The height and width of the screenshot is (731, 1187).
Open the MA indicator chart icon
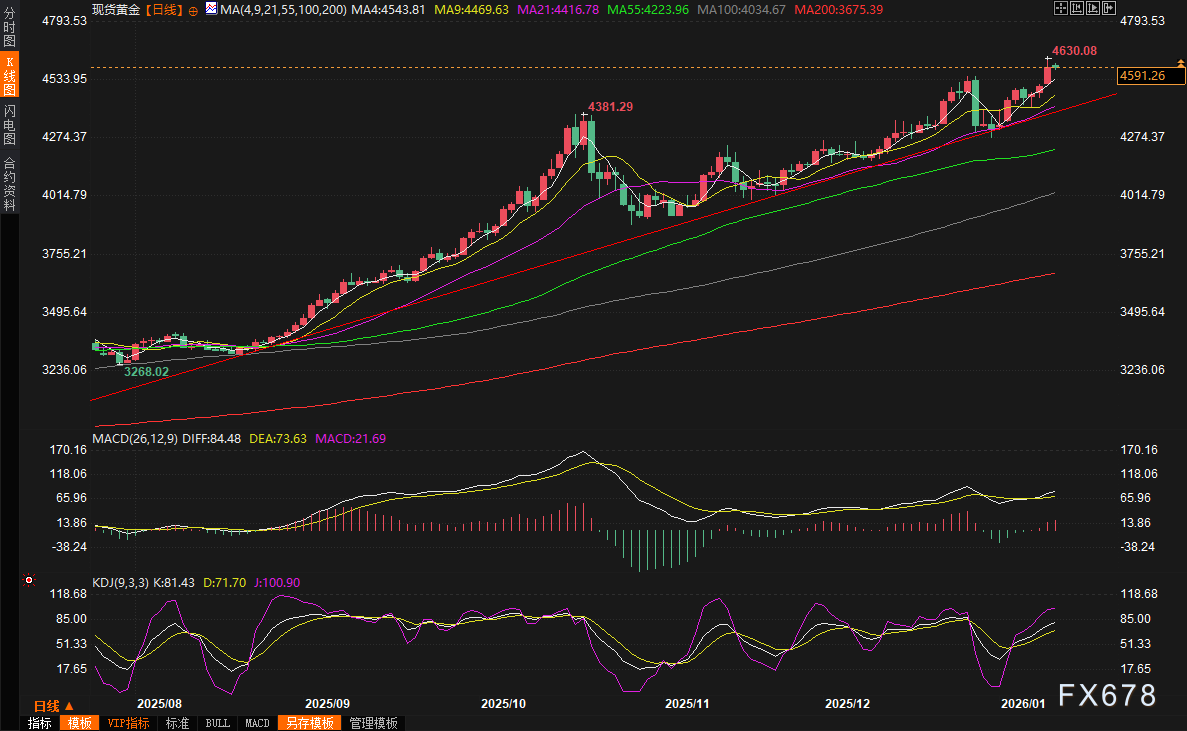(x=211, y=8)
